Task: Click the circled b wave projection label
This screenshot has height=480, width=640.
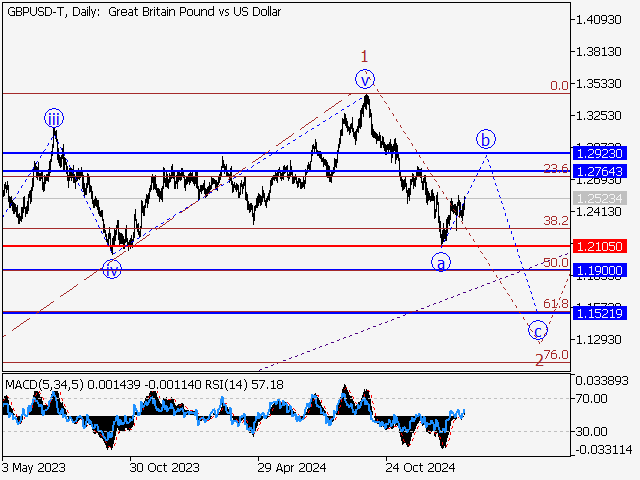Action: coord(486,139)
